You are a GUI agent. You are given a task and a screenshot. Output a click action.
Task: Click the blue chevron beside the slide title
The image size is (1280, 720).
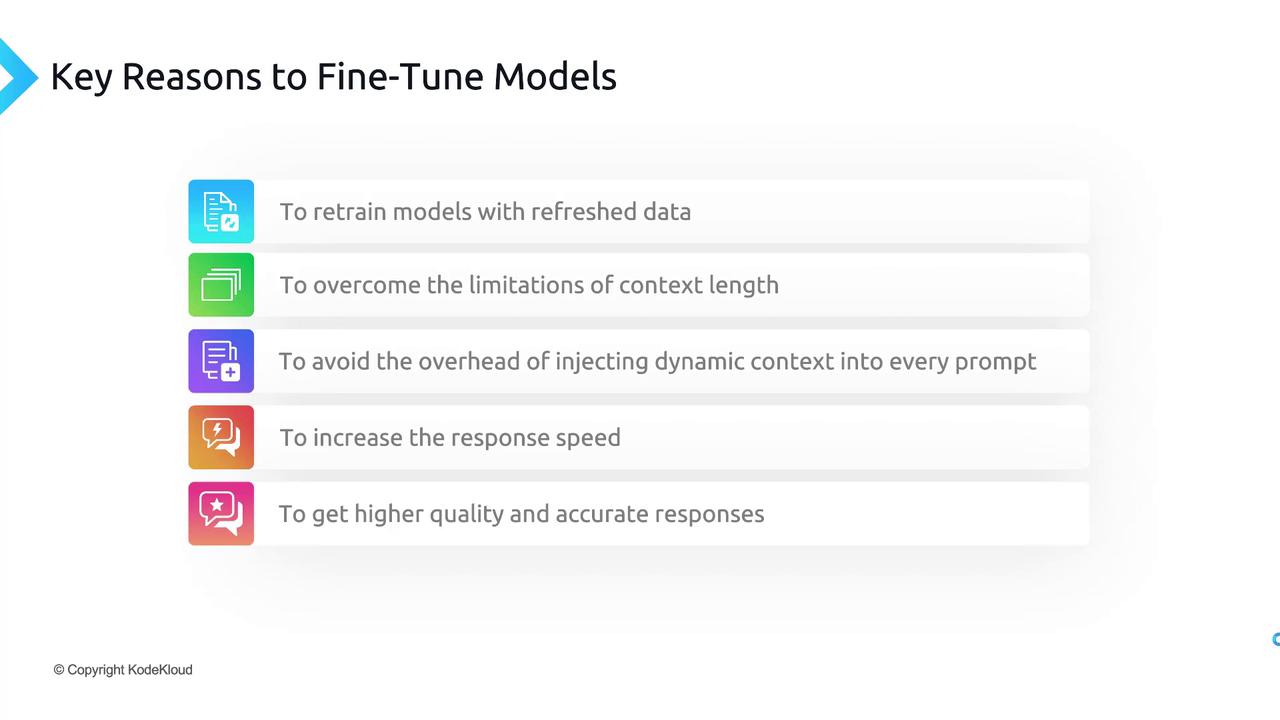point(15,76)
